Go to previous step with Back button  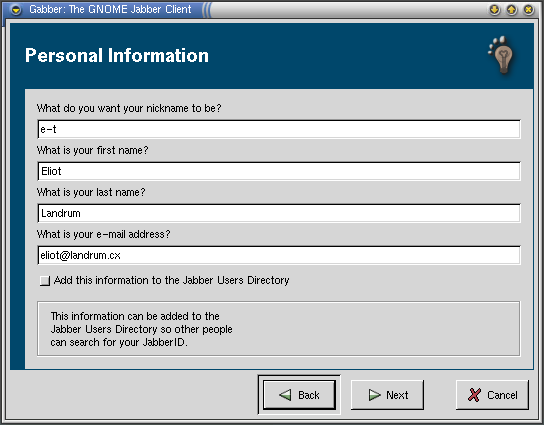point(299,395)
